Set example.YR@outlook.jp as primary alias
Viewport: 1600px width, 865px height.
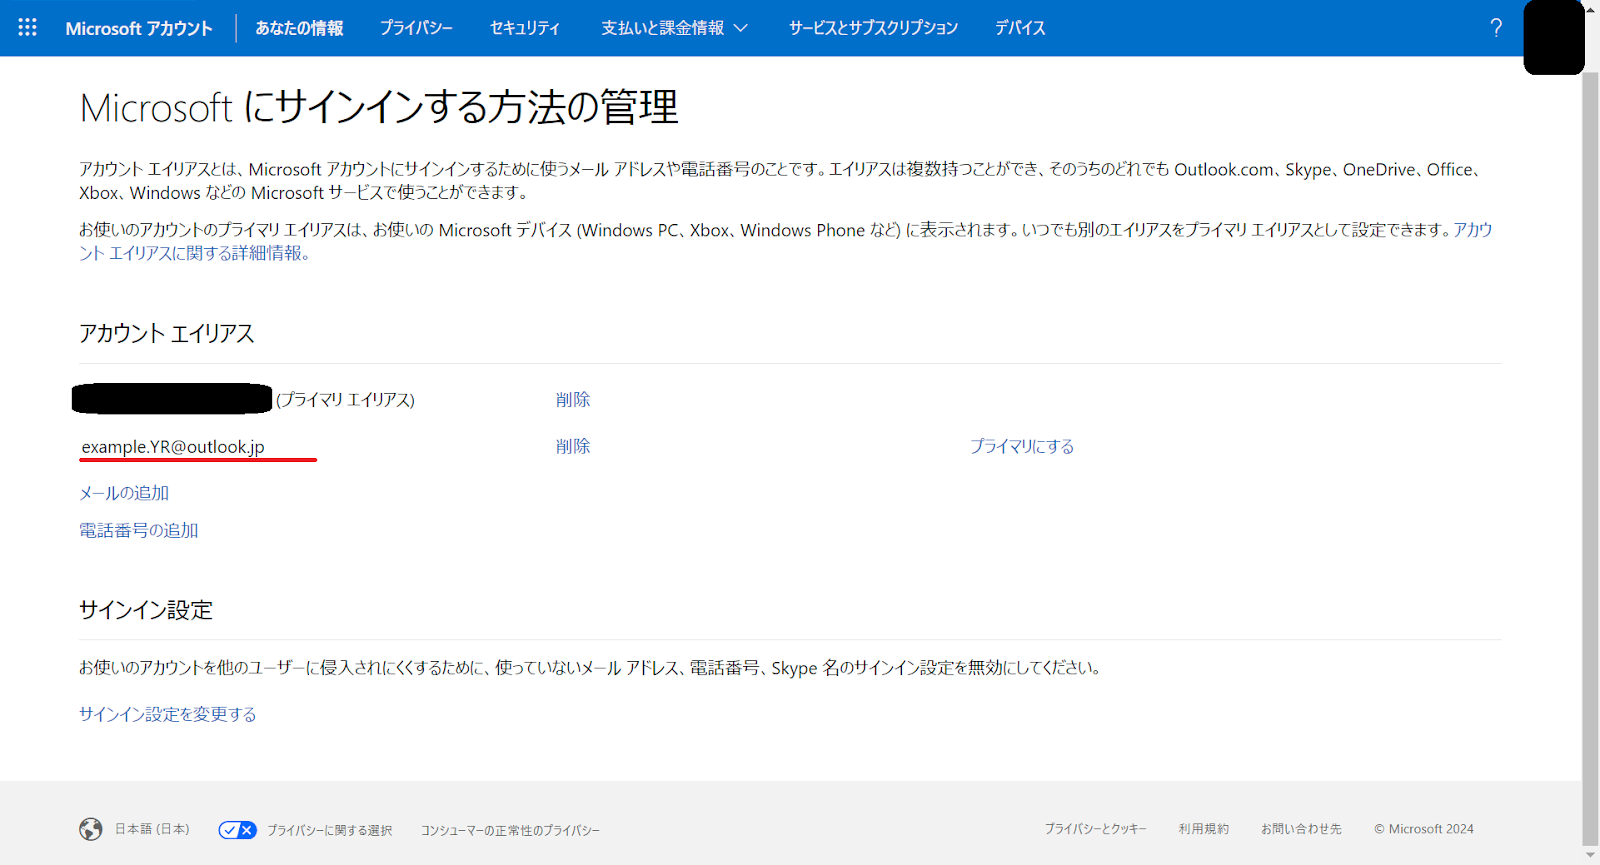[1022, 446]
